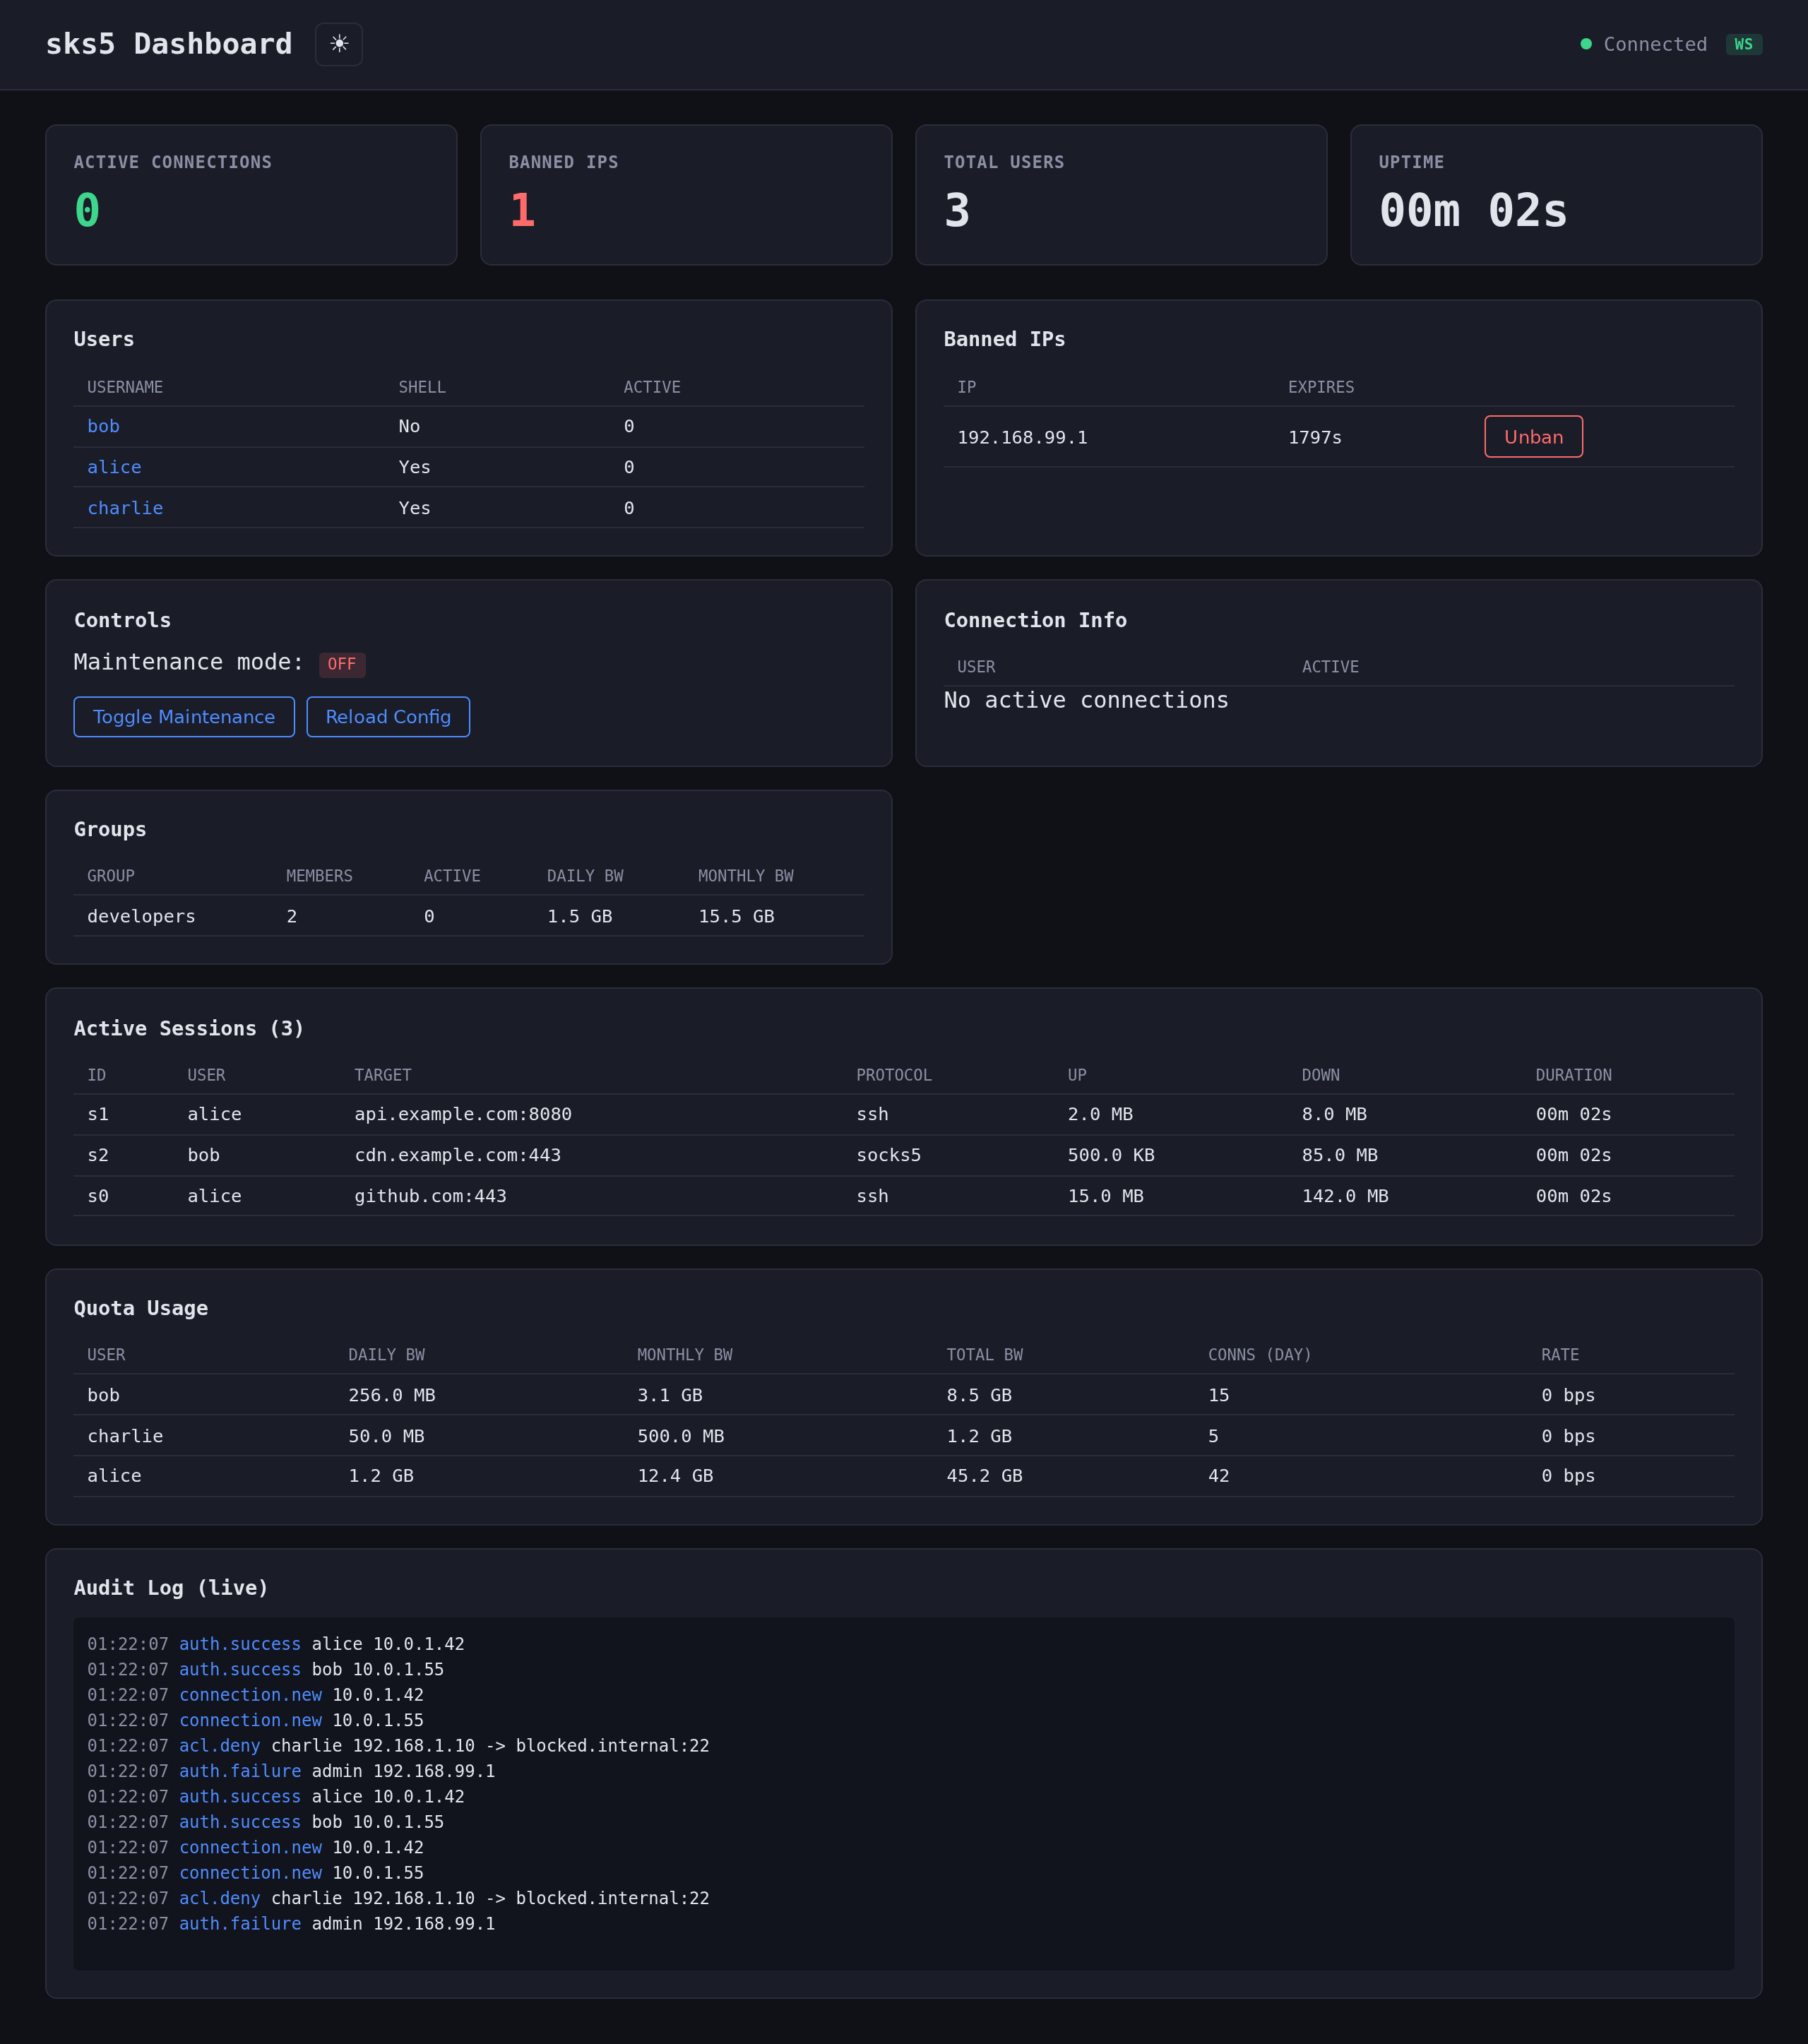Open user charlie's details link
Viewport: 1808px width, 2044px height.
tap(125, 508)
